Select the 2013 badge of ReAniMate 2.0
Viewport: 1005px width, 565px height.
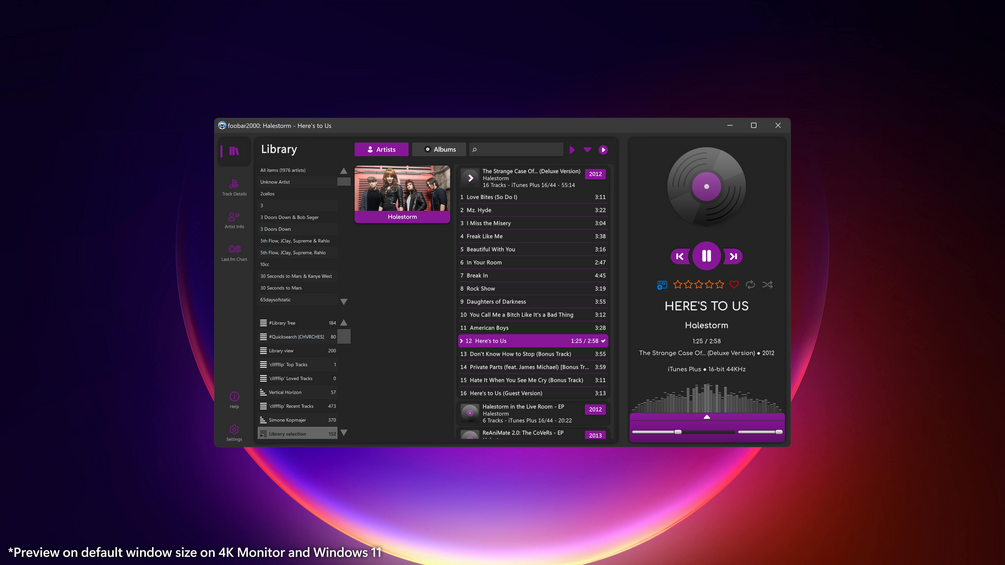[x=595, y=435]
